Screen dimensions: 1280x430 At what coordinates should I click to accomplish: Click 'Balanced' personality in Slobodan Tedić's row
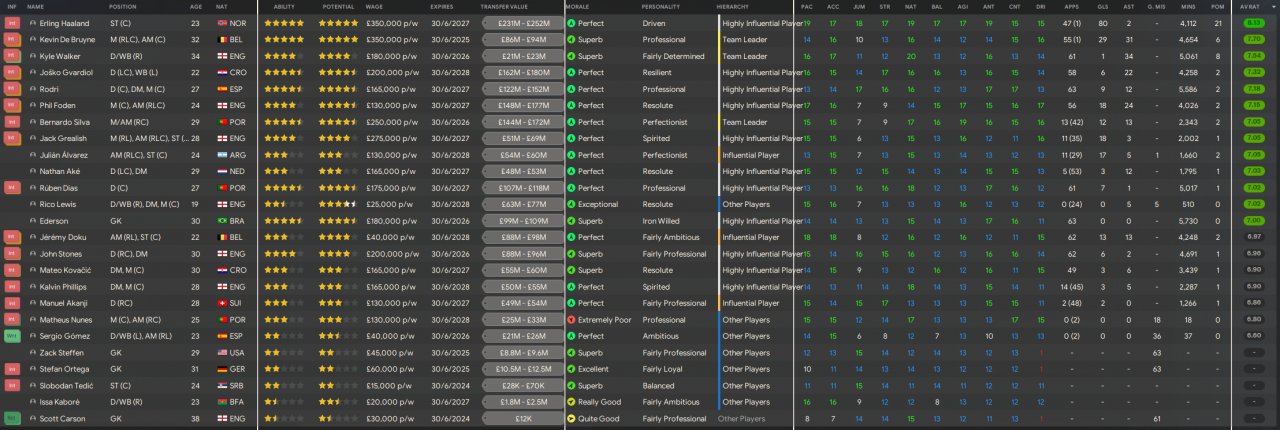point(658,385)
